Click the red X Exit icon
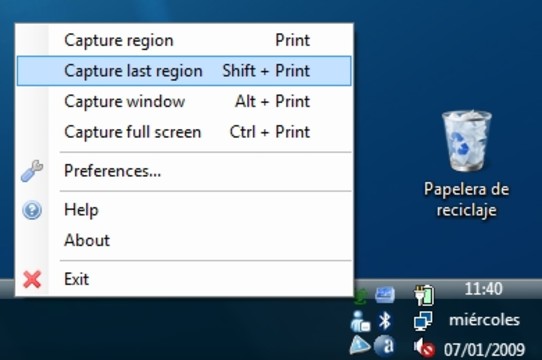Image resolution: width=542 pixels, height=360 pixels. [32, 279]
